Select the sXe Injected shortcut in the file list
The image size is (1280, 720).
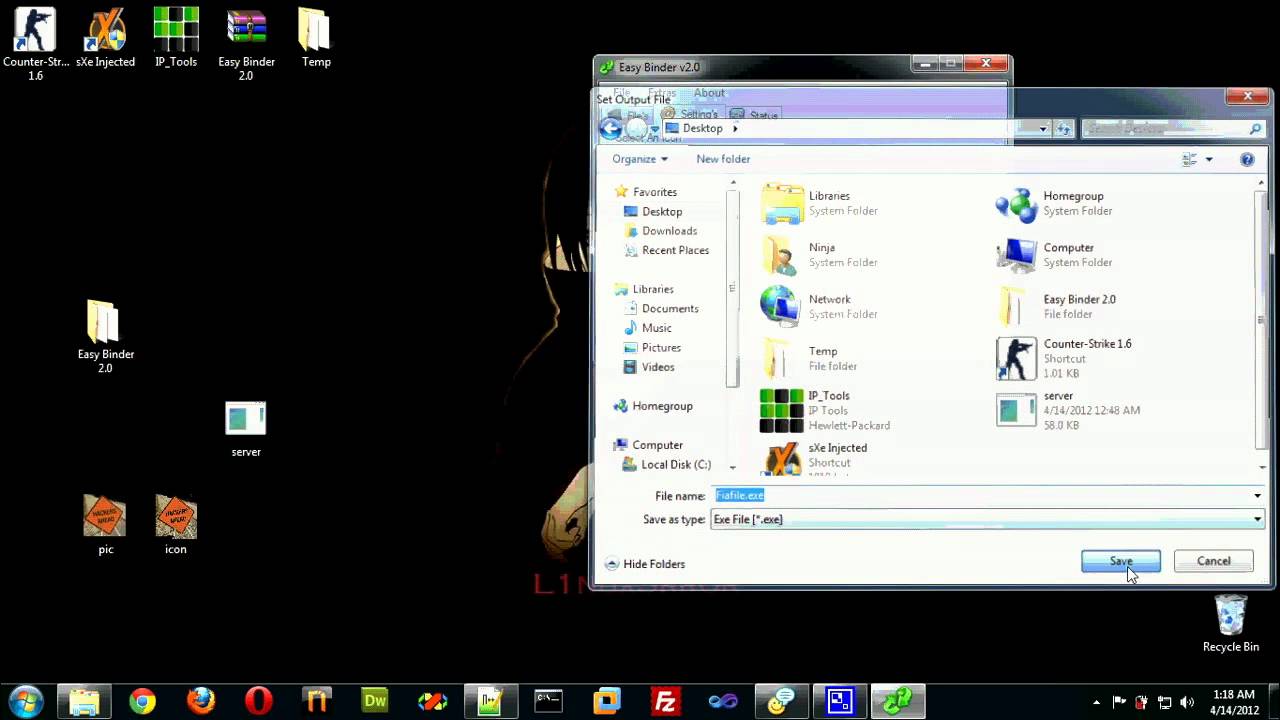point(815,458)
